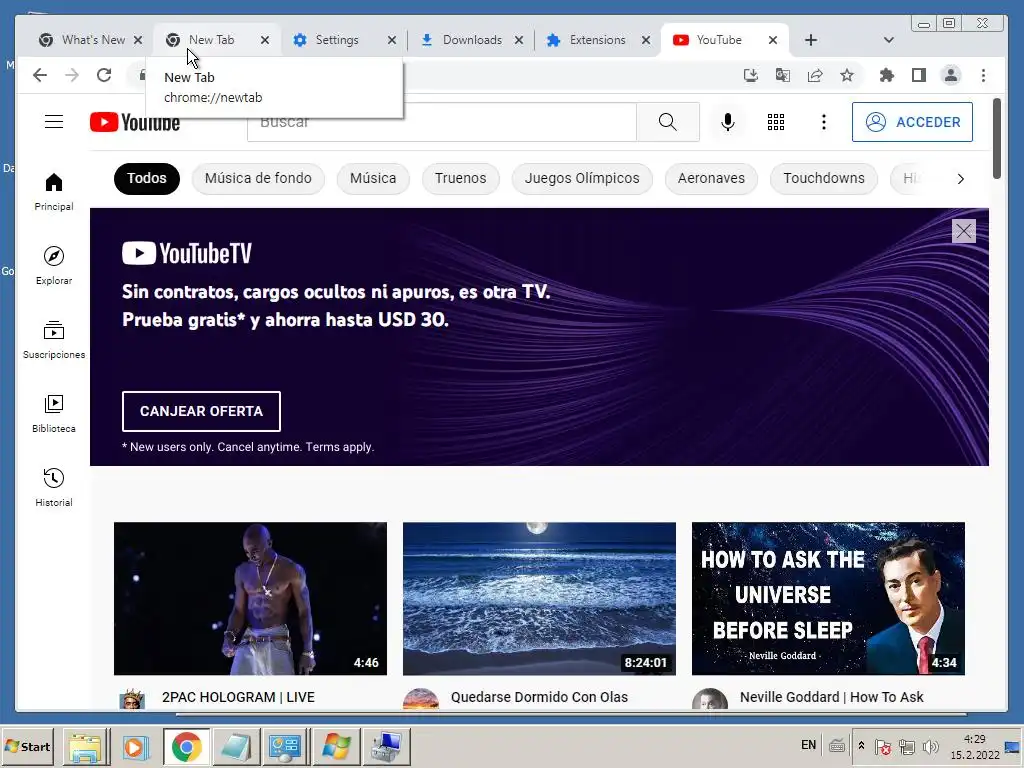Open the Windows Start menu
Viewport: 1024px width, 768px height.
tap(28, 746)
